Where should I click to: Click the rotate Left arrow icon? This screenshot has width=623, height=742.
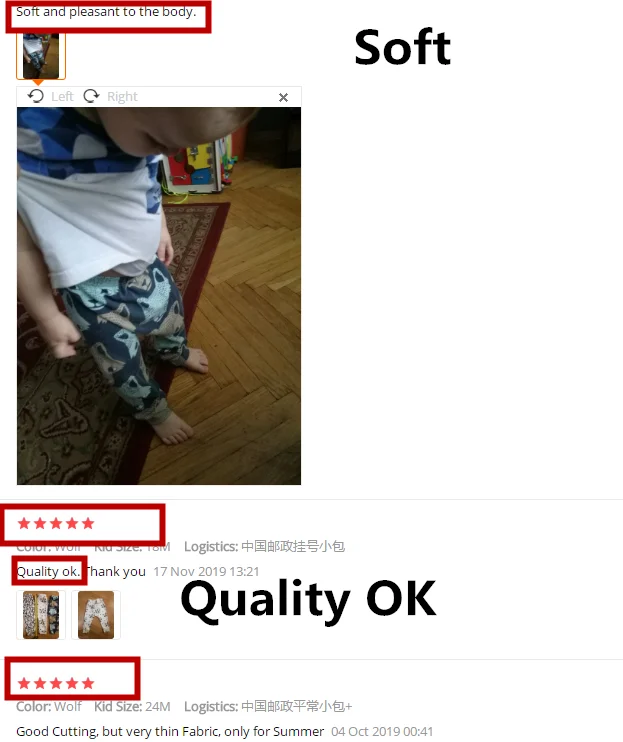coord(35,96)
